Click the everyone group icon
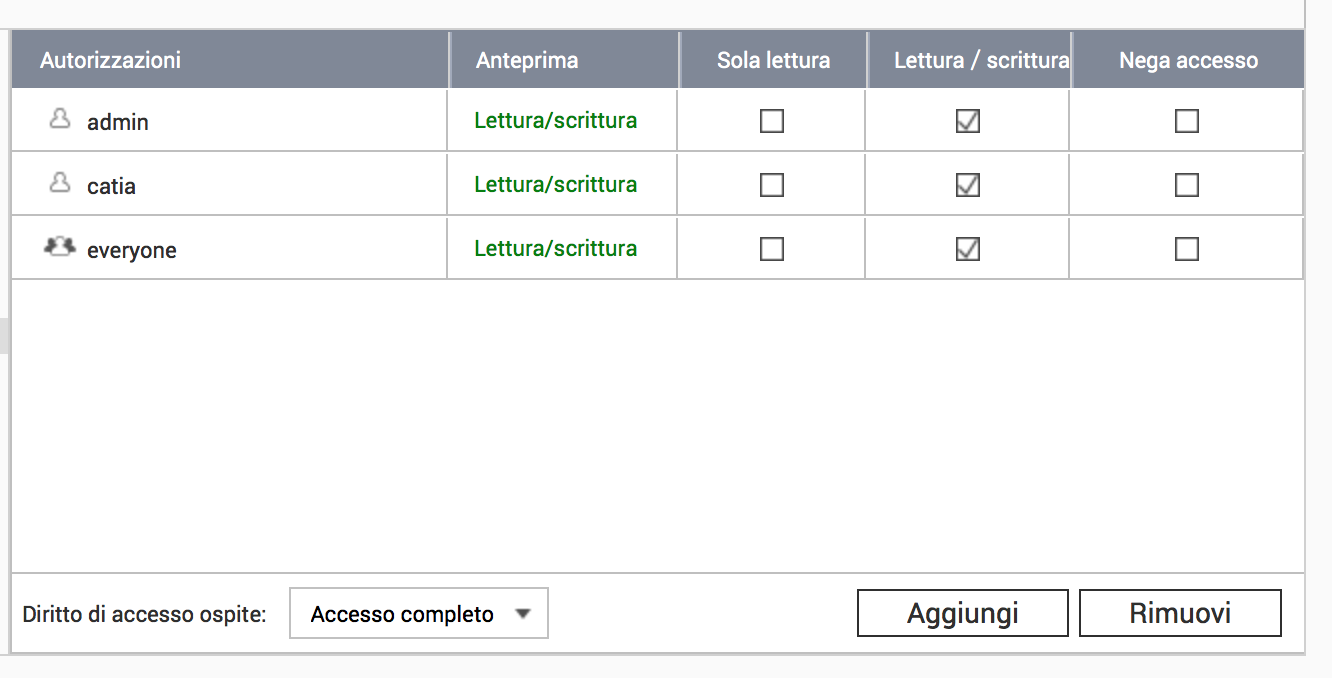Screen dimensions: 1332x678 pyautogui.click(x=60, y=248)
